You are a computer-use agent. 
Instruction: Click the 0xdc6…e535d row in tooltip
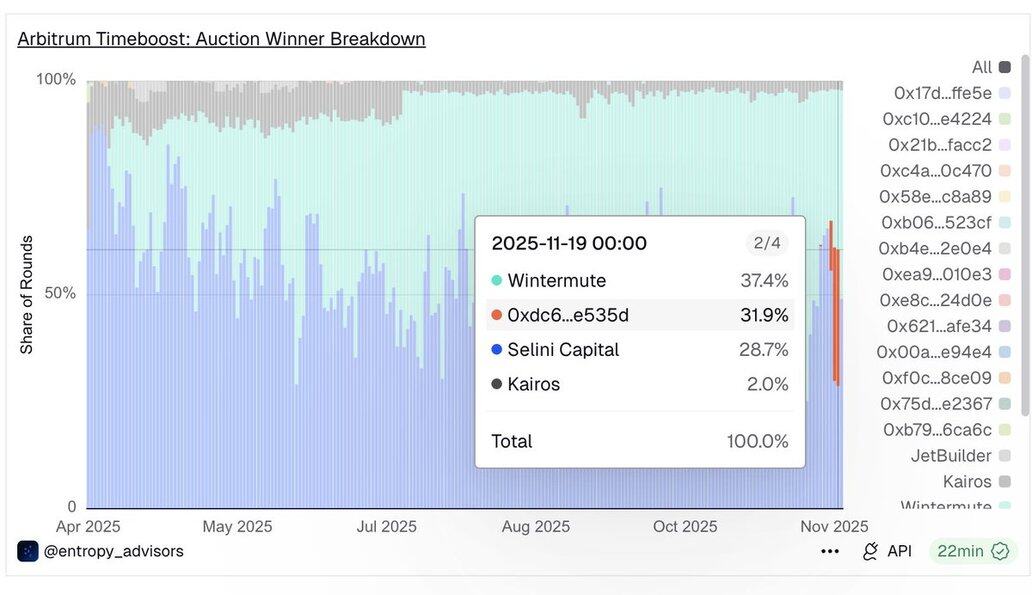[x=640, y=315]
